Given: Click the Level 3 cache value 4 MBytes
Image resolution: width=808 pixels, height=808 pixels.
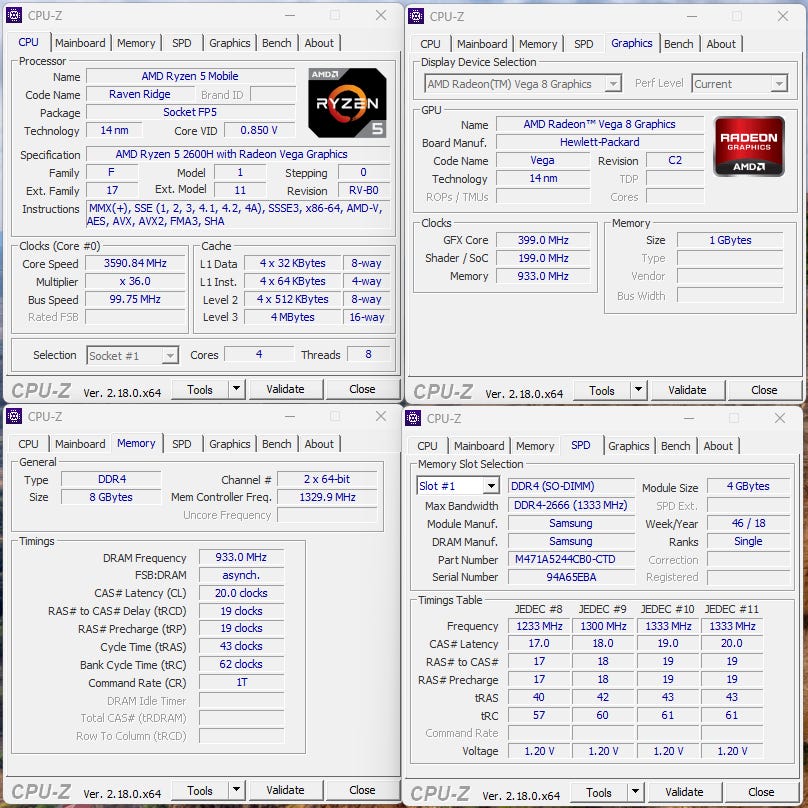Looking at the screenshot, I should [x=292, y=317].
